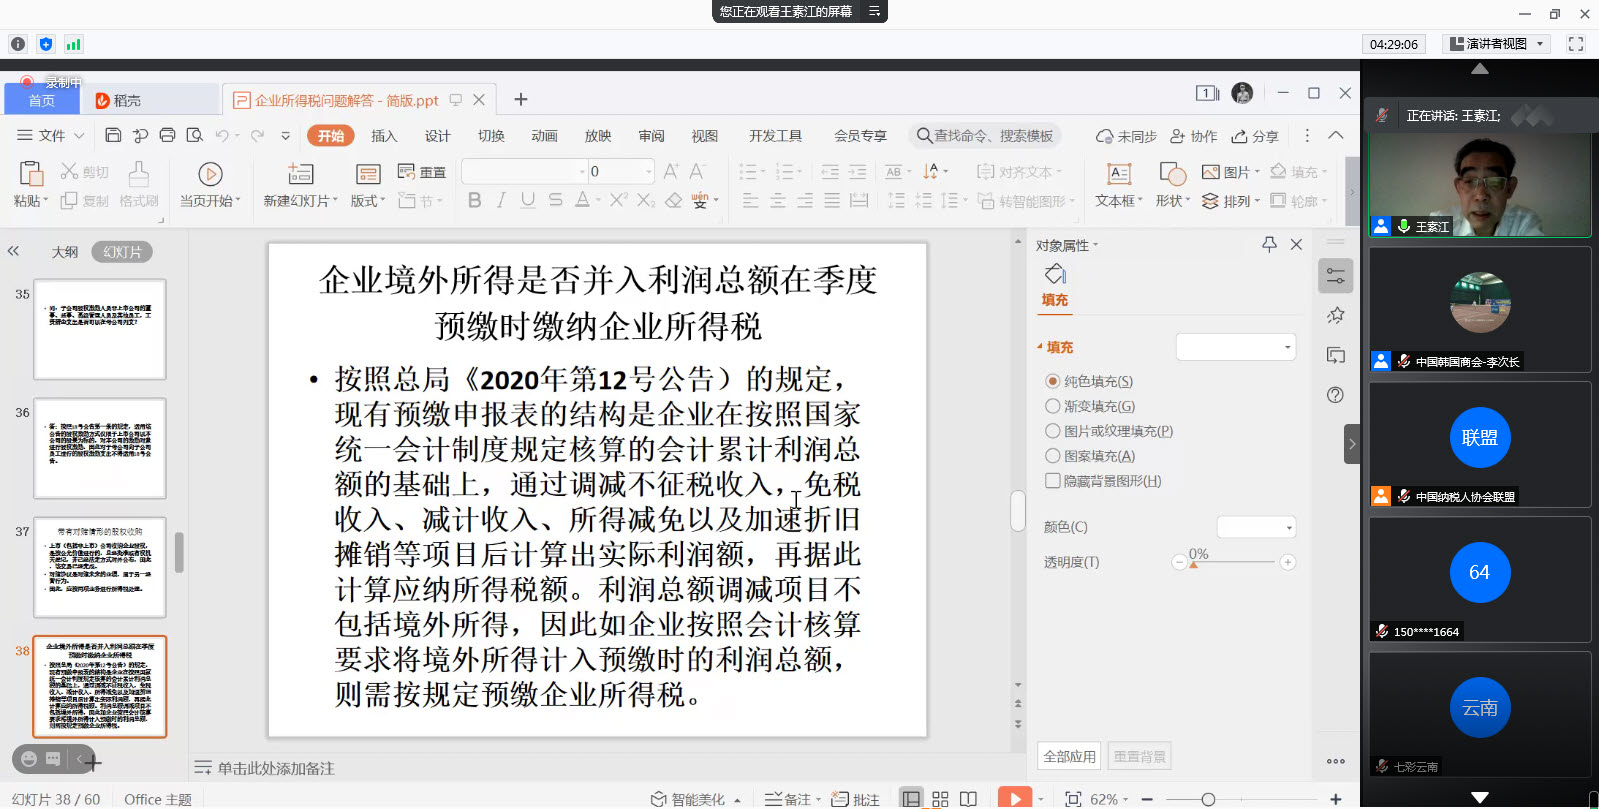Switch to Slides (幻灯片) thumbnail view toggle
Image resolution: width=1599 pixels, height=809 pixels.
(x=122, y=252)
